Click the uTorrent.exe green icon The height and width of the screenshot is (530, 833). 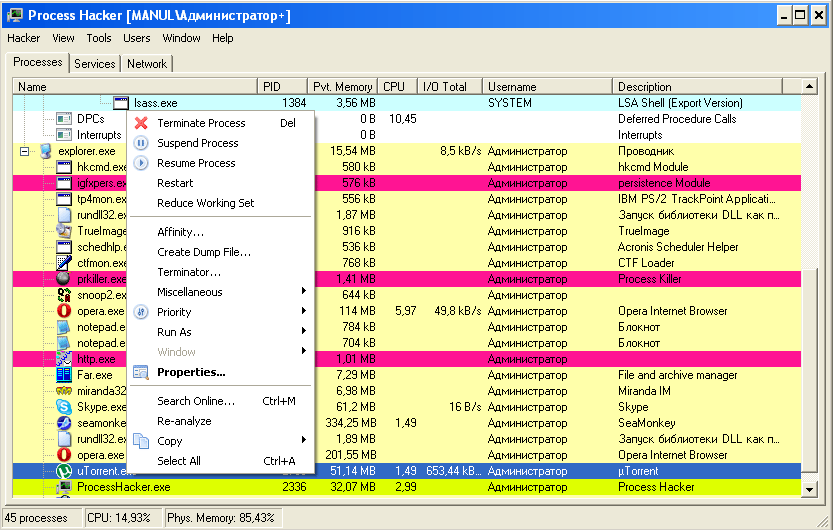64,471
